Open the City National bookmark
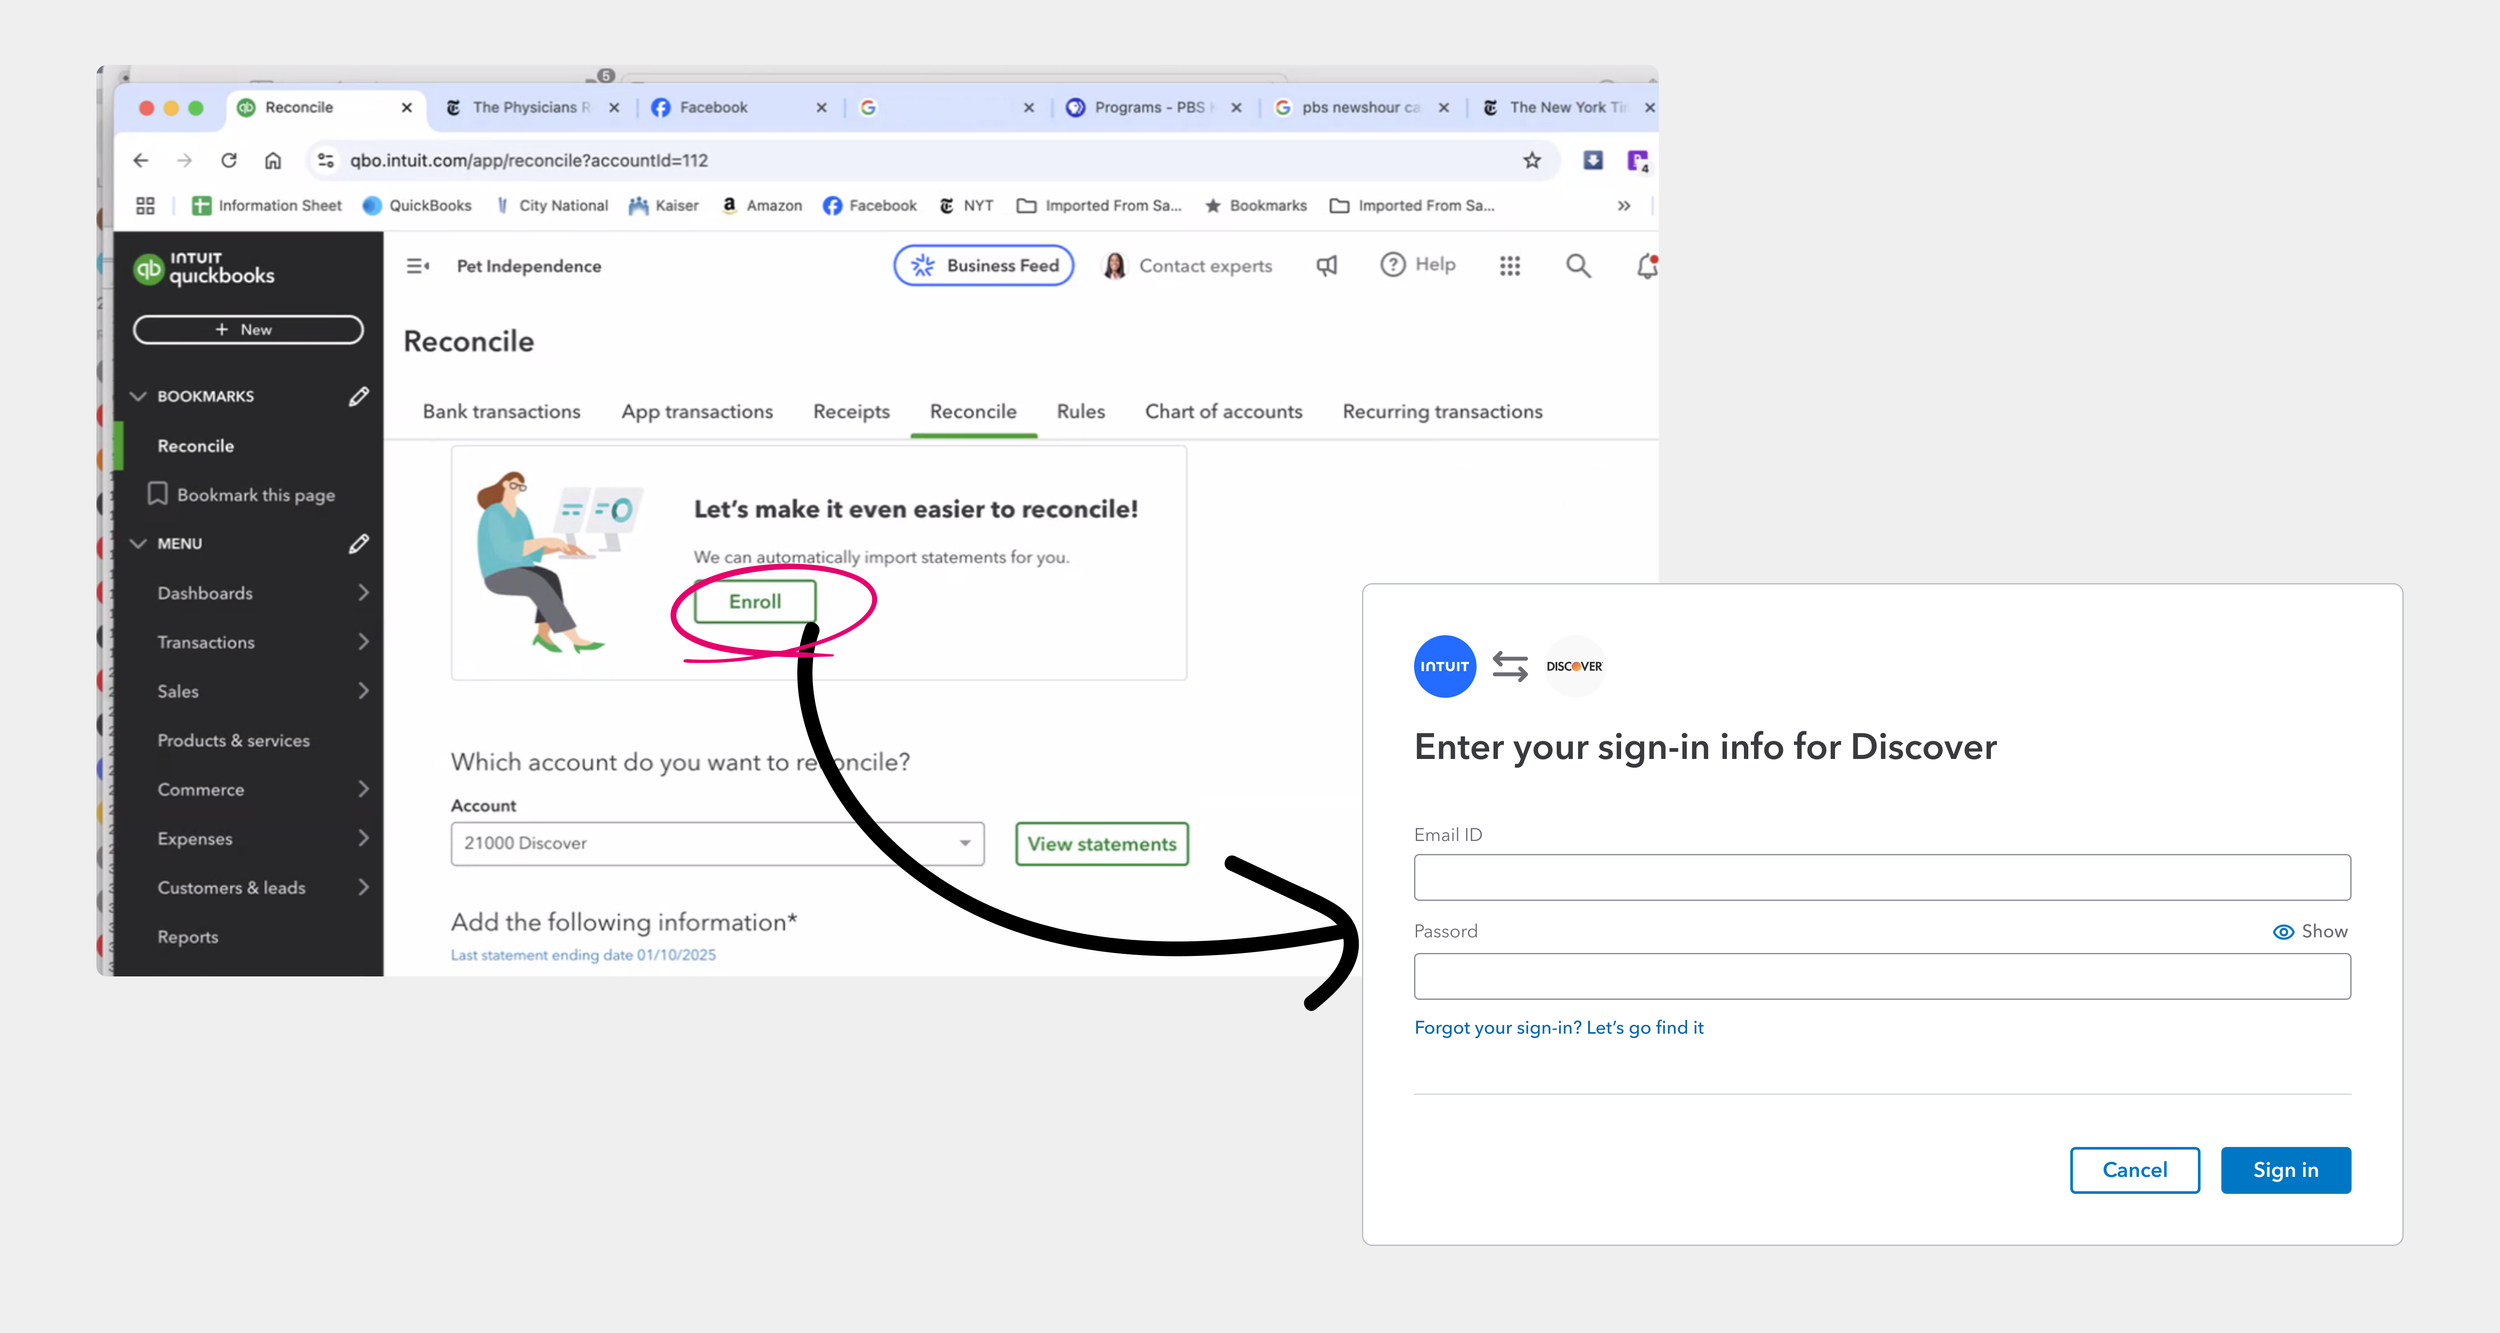2500x1333 pixels. pos(552,205)
